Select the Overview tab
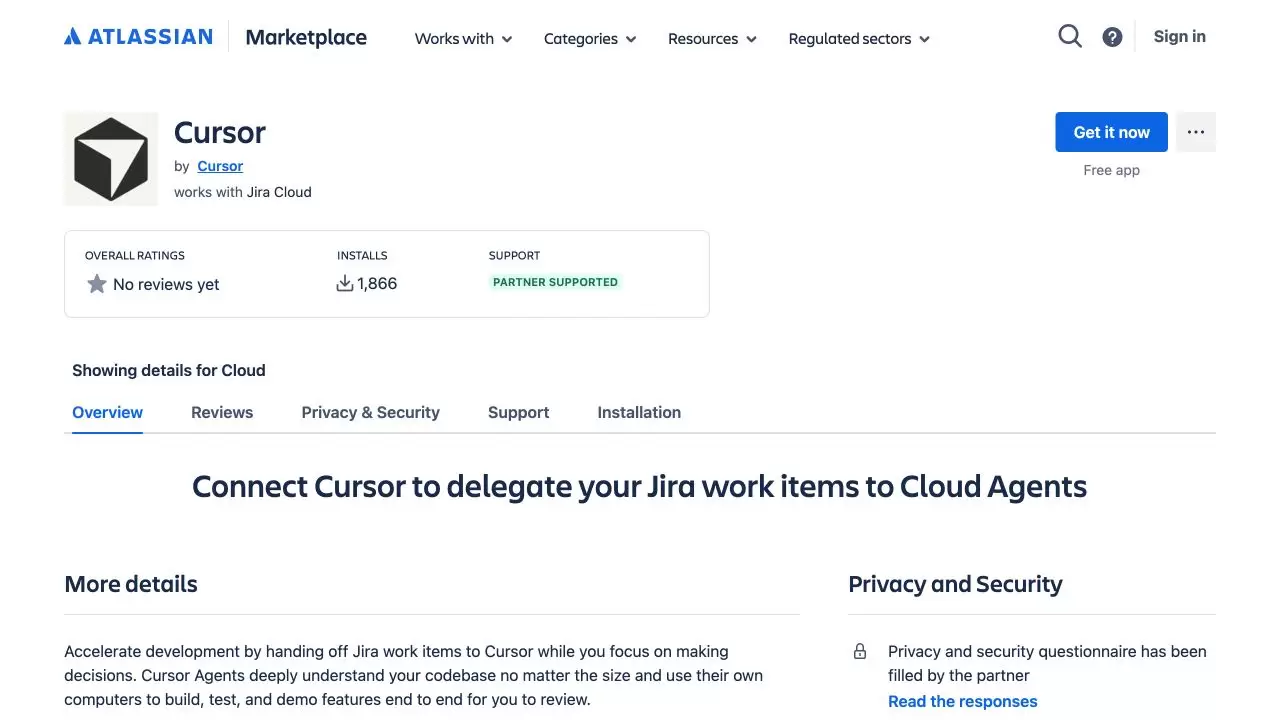The width and height of the screenshot is (1280, 720). (x=107, y=412)
